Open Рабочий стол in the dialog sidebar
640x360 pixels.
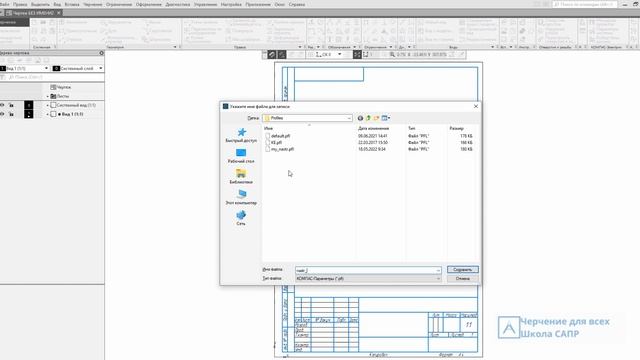(241, 156)
